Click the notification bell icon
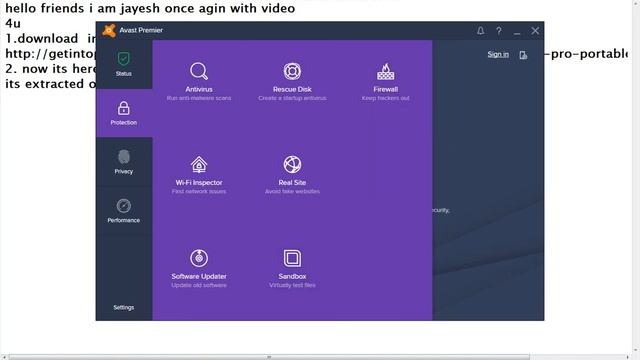Image resolution: width=640 pixels, height=360 pixels. [x=480, y=31]
